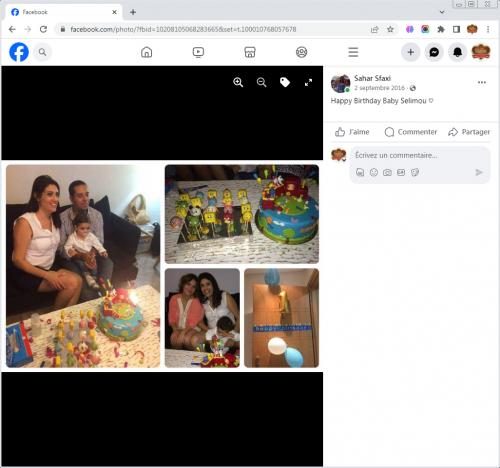Click the colorful camera extension icon
500x468 pixels.
425,29
